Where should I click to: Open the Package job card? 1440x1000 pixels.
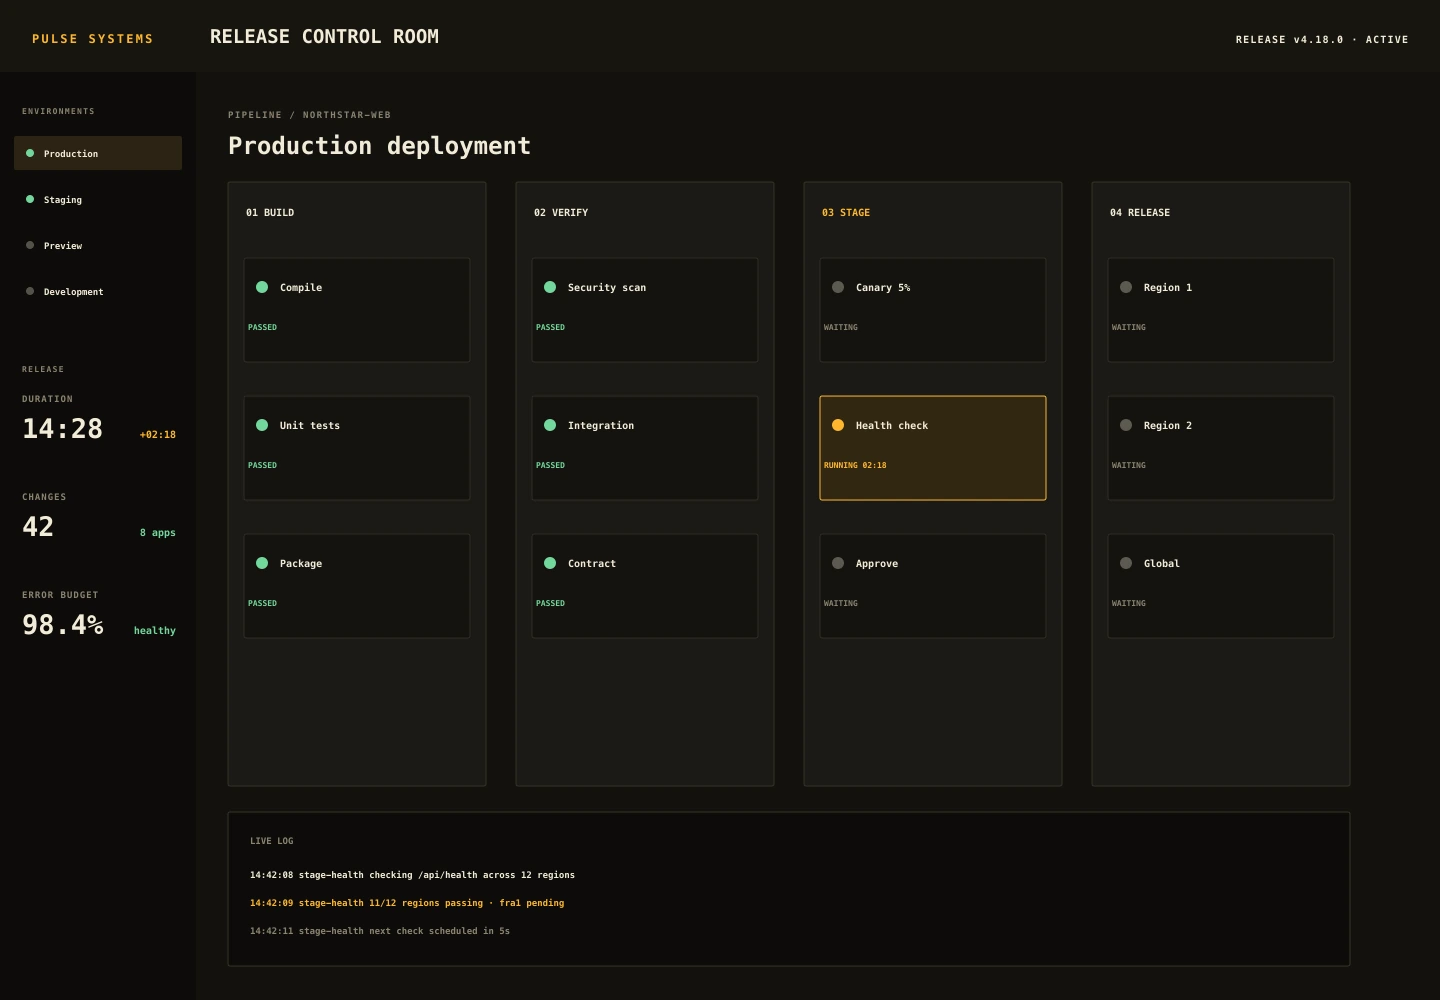pos(357,586)
